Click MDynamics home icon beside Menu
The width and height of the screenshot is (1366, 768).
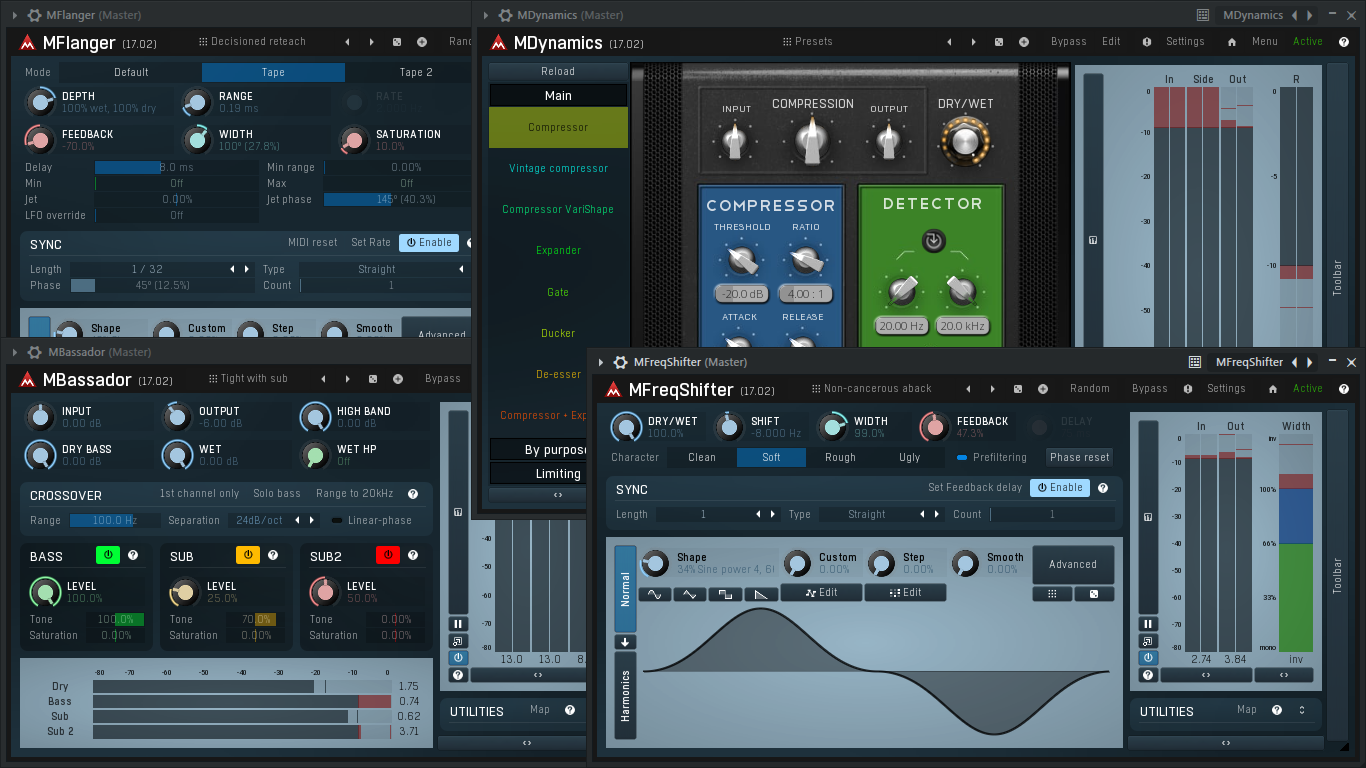pos(1232,42)
